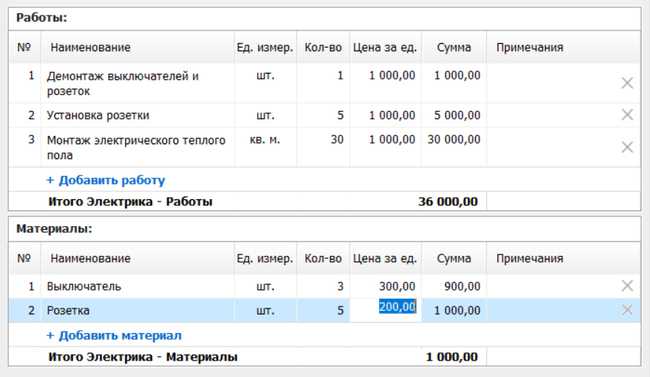Remove the Установка розетки work row
The height and width of the screenshot is (377, 650).
[627, 114]
